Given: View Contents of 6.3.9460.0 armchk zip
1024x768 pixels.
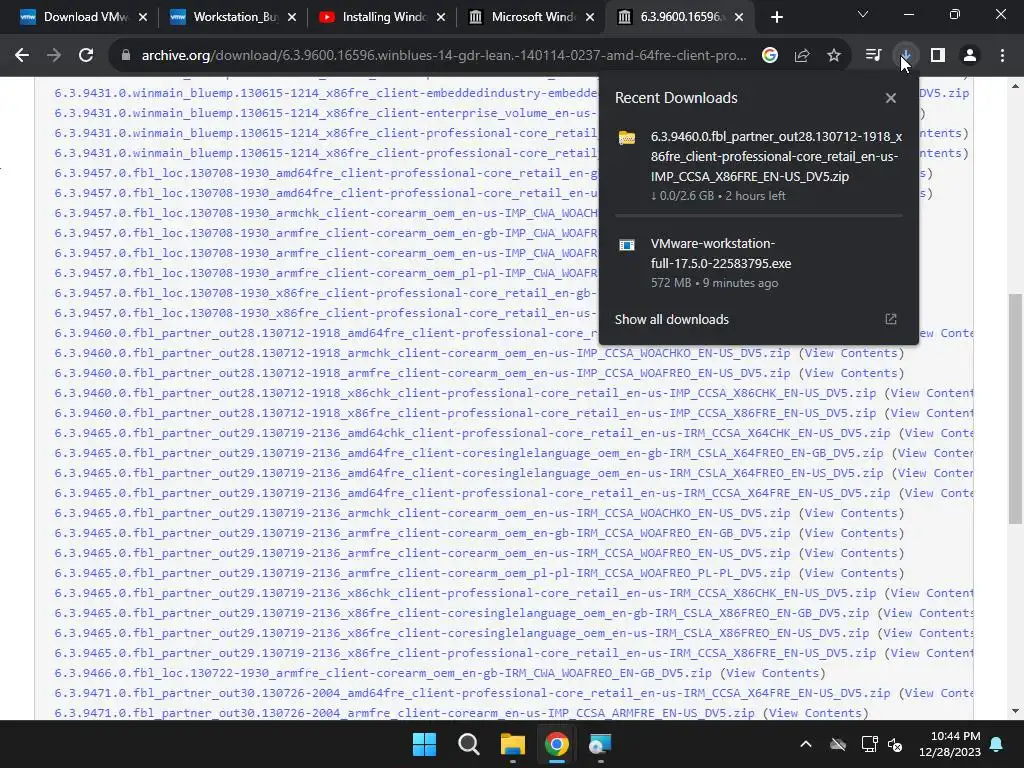Looking at the screenshot, I should pyautogui.click(x=851, y=353).
